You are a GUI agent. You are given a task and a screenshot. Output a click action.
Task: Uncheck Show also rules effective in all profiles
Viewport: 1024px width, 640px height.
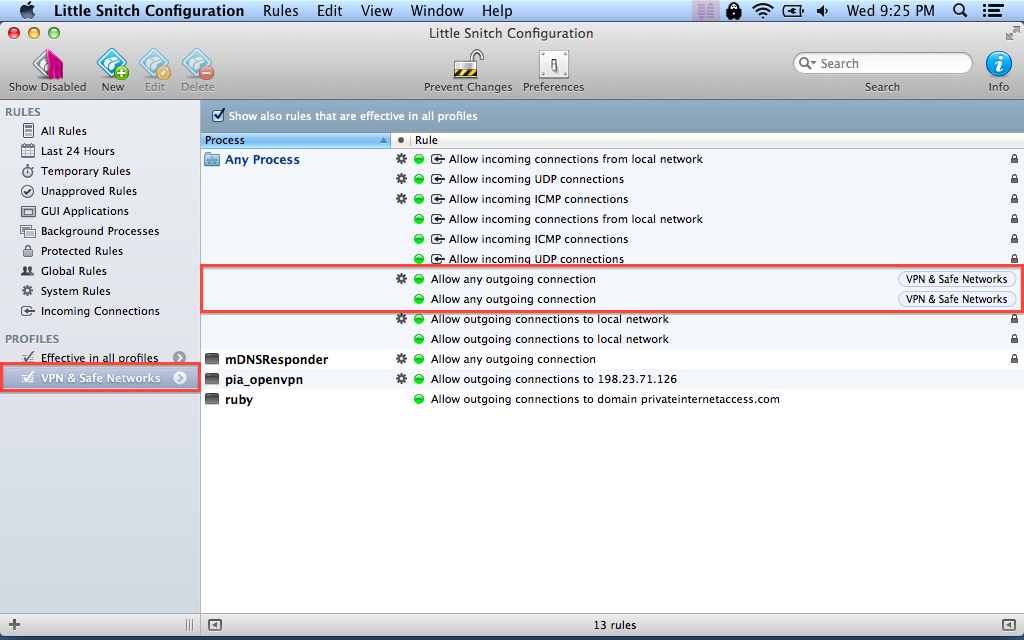[219, 116]
